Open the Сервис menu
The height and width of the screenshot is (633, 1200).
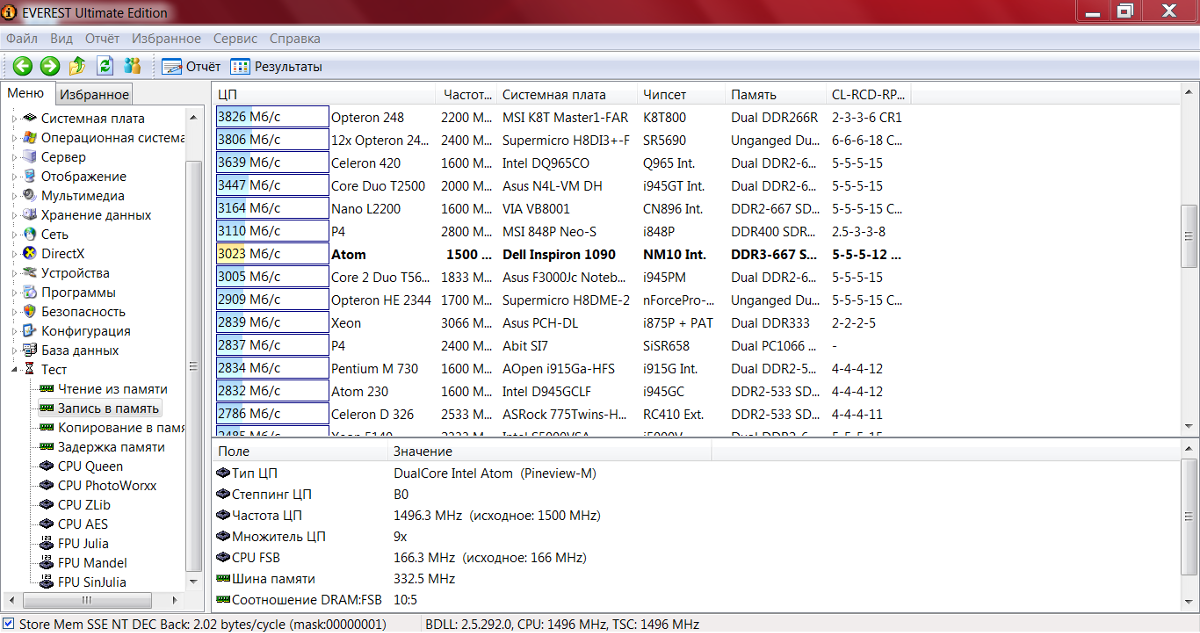point(235,39)
